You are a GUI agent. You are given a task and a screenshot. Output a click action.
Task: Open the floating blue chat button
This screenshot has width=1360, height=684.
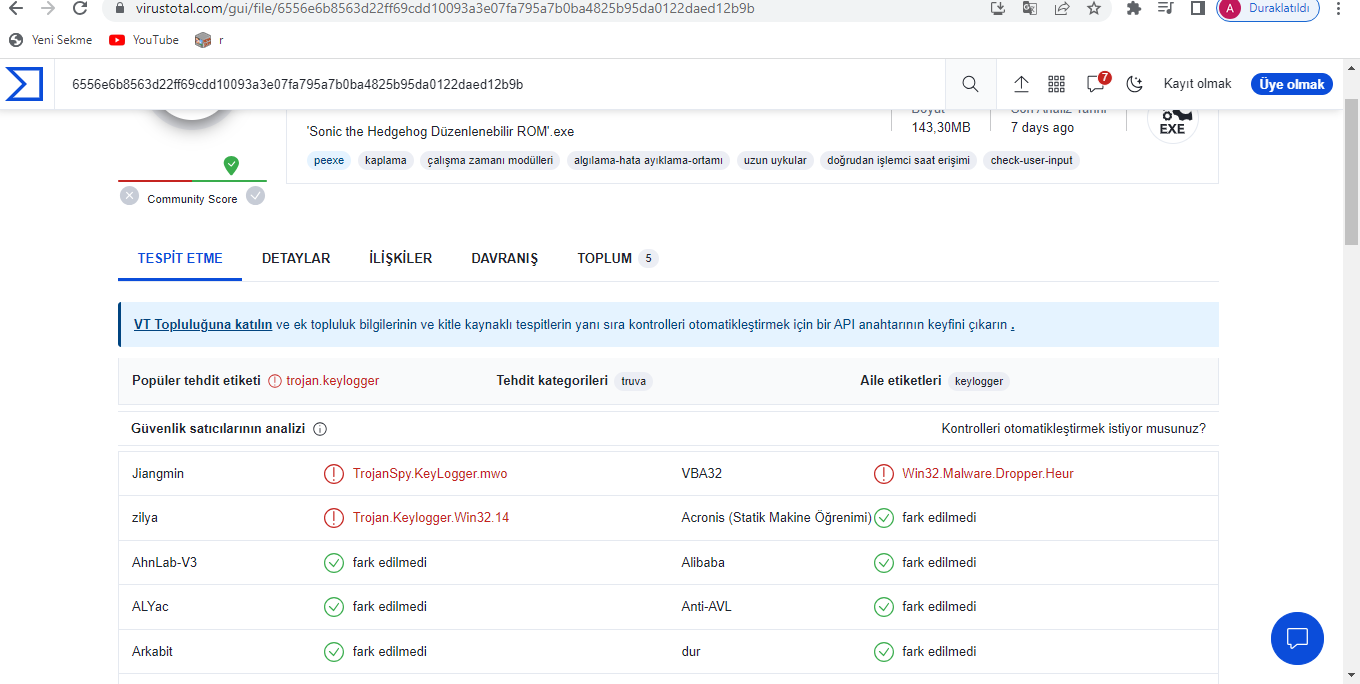point(1297,638)
